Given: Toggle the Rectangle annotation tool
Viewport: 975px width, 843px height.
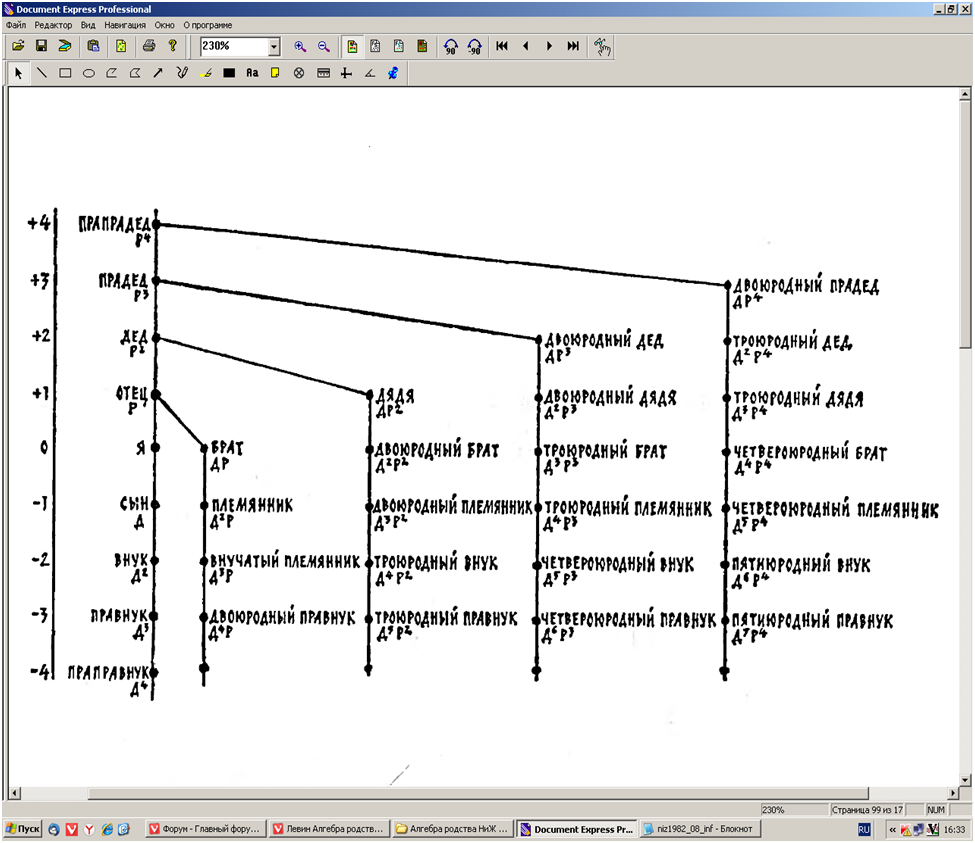Looking at the screenshot, I should 65,73.
